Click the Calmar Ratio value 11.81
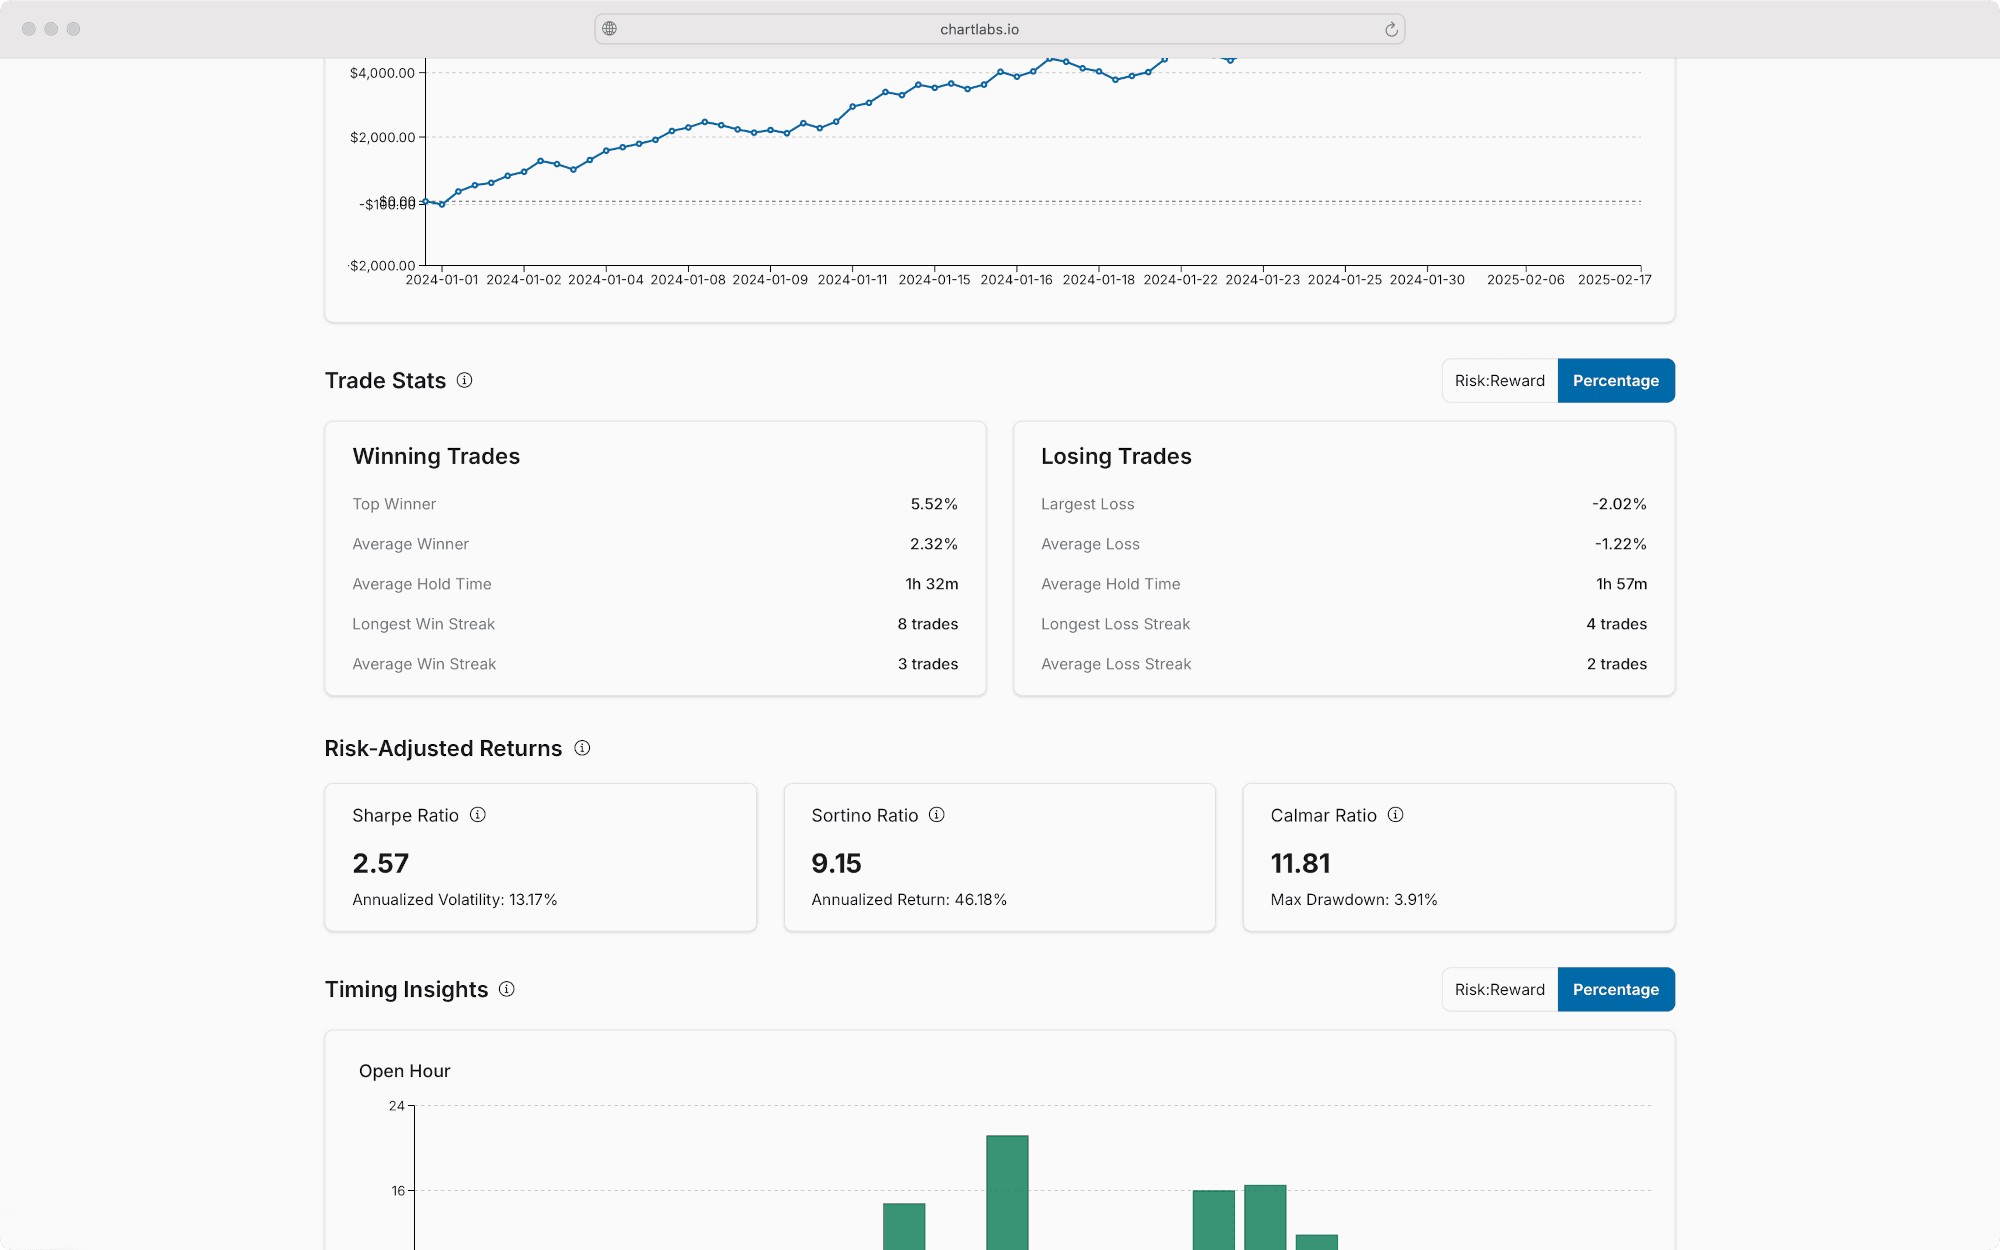The height and width of the screenshot is (1250, 2000). (1300, 863)
